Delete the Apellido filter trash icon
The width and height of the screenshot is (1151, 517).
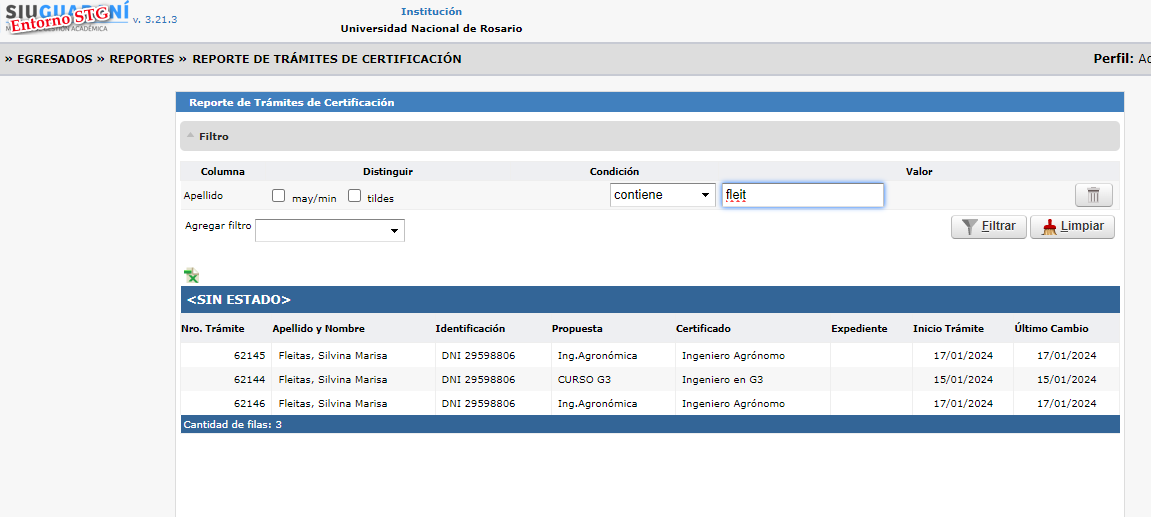[1094, 195]
